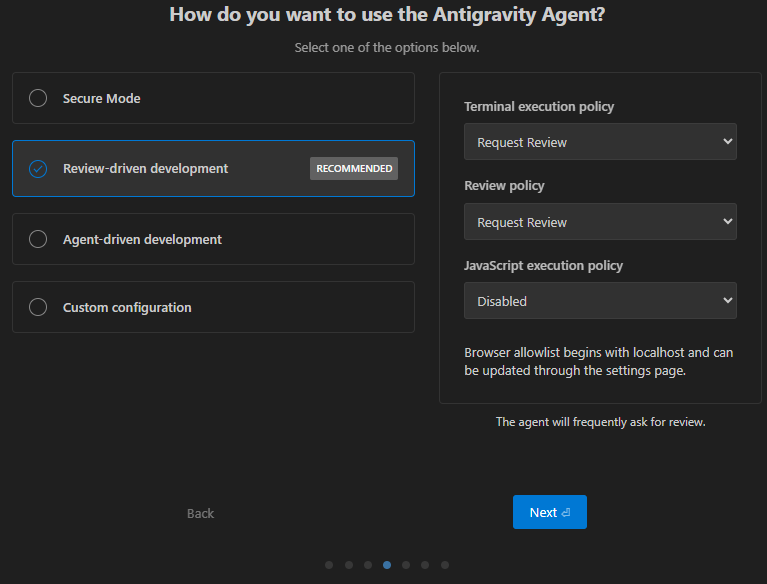Jump to first pagination dot
This screenshot has width=767, height=584.
(329, 565)
